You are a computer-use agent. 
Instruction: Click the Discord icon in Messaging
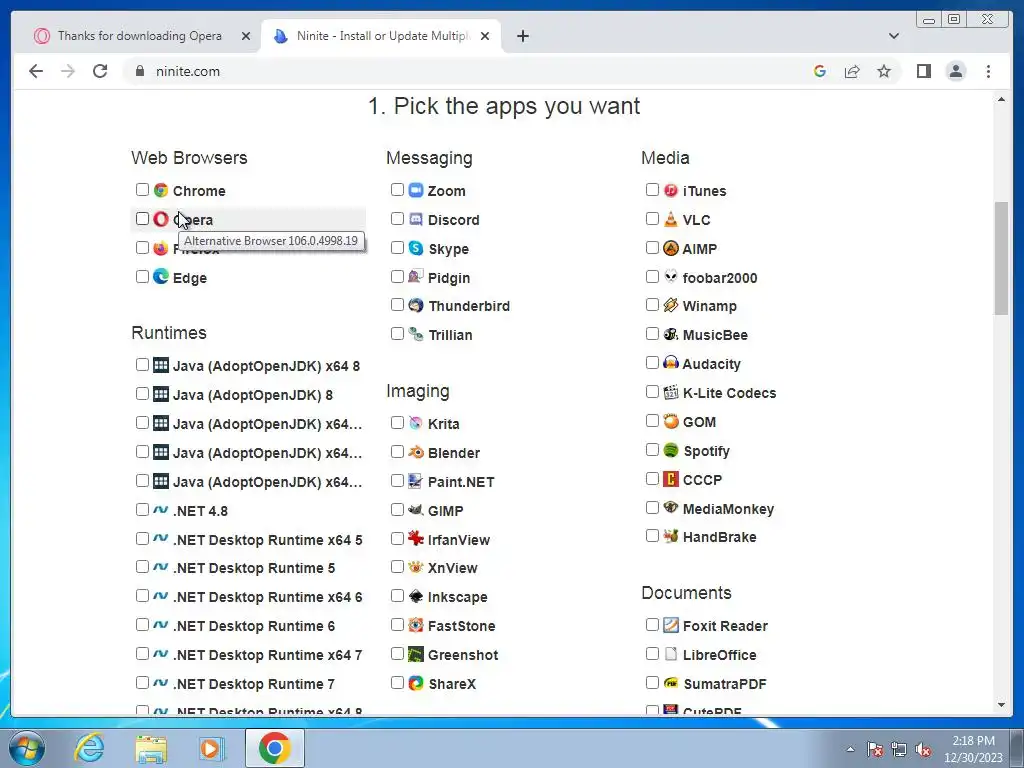416,219
